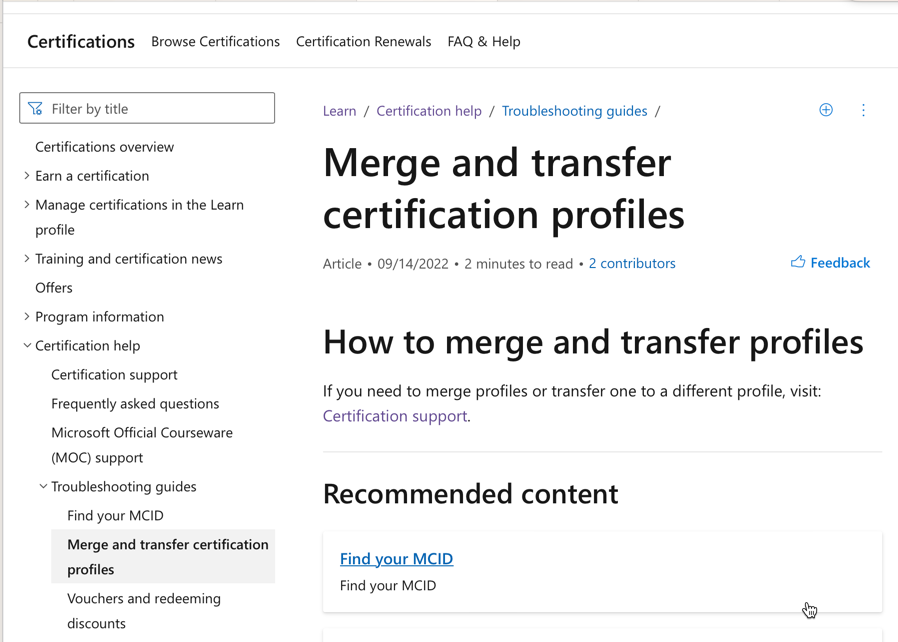Click the add to collection plus icon
Image resolution: width=898 pixels, height=642 pixels.
(x=826, y=110)
